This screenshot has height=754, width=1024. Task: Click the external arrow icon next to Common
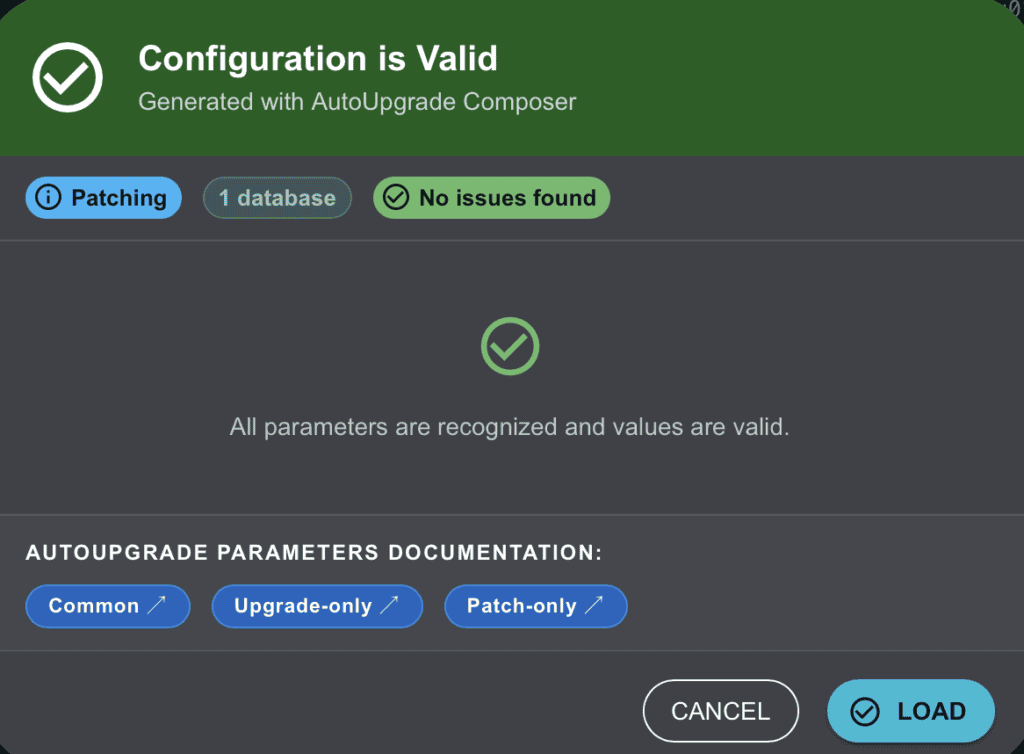(156, 606)
